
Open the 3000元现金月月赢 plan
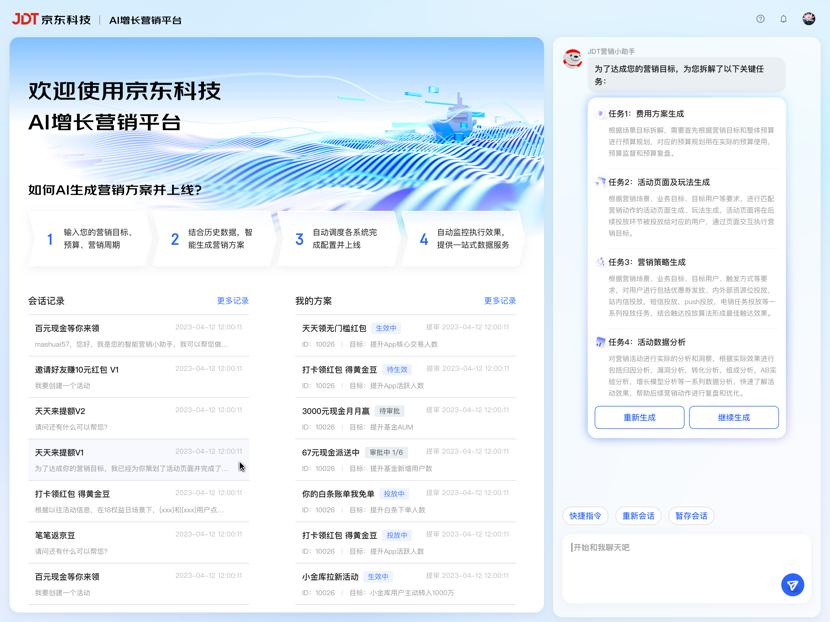coord(405,418)
